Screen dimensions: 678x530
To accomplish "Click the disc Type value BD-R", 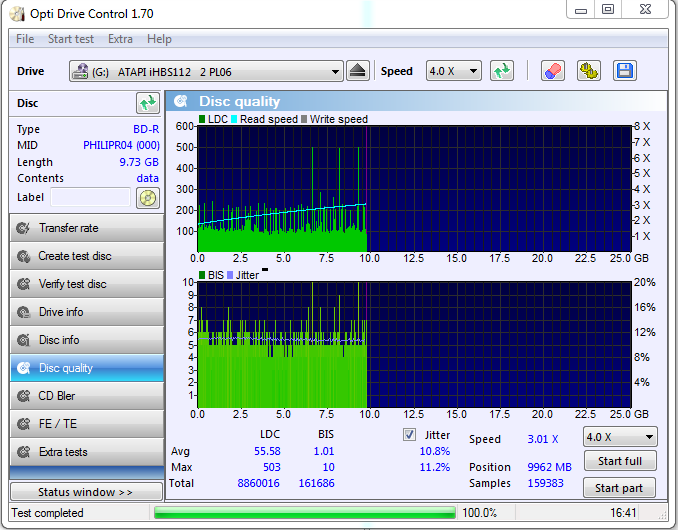I will coord(146,129).
